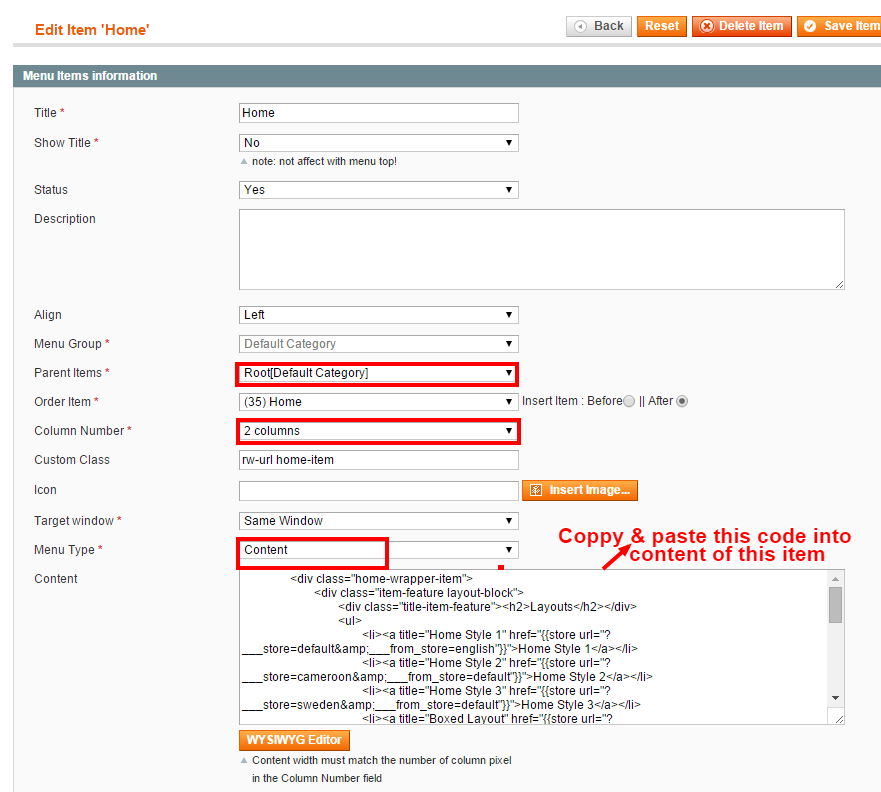Click the Content width note text

click(382, 769)
